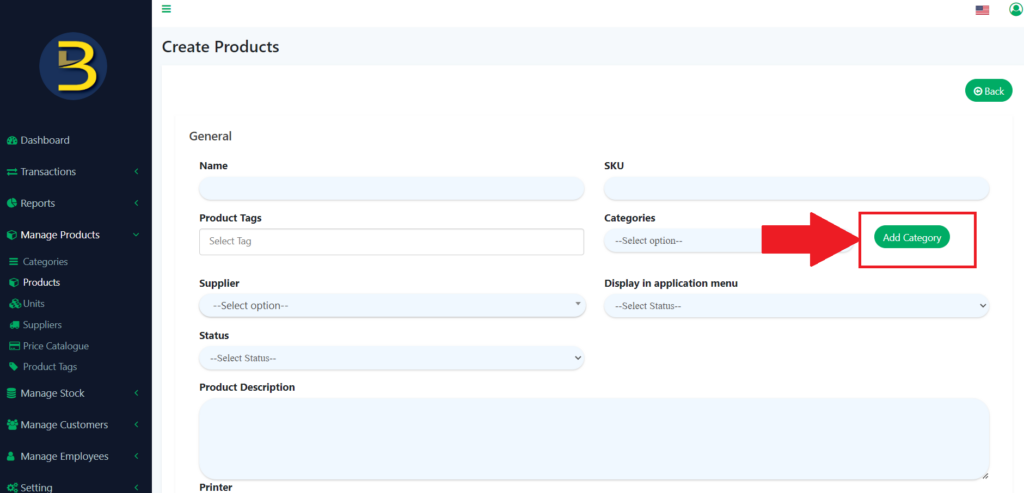Click the Suppliers truck icon
The width and height of the screenshot is (1024, 493).
coord(14,325)
